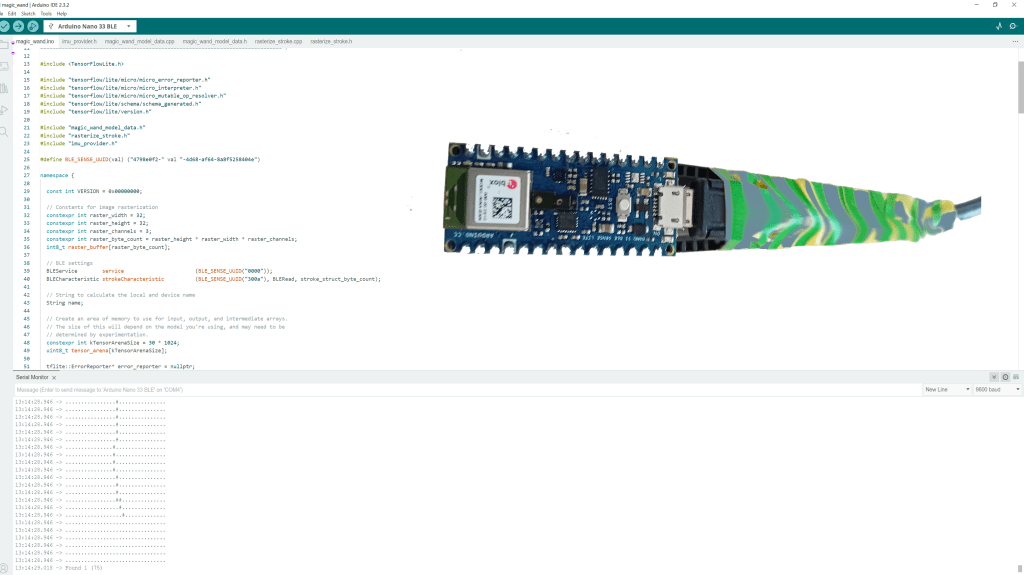Open the Boards Manager in the sidebar

[4, 66]
